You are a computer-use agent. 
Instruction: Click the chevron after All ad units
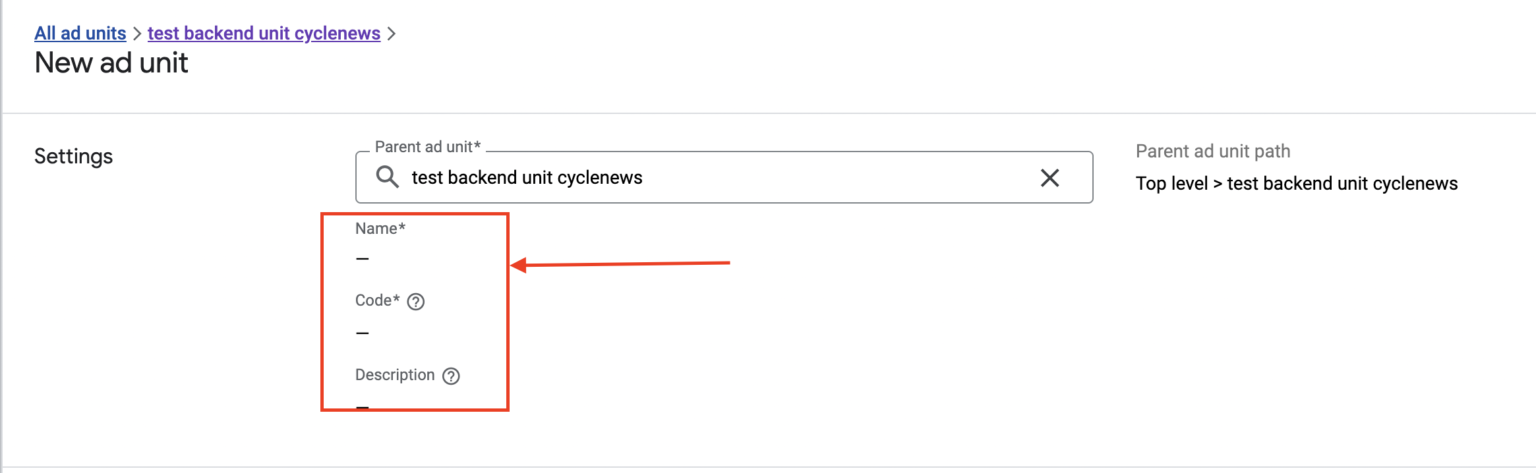(x=137, y=34)
